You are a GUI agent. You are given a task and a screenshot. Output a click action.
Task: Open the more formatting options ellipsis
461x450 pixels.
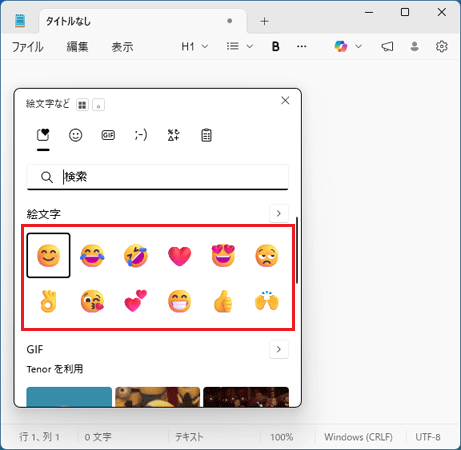[x=301, y=46]
